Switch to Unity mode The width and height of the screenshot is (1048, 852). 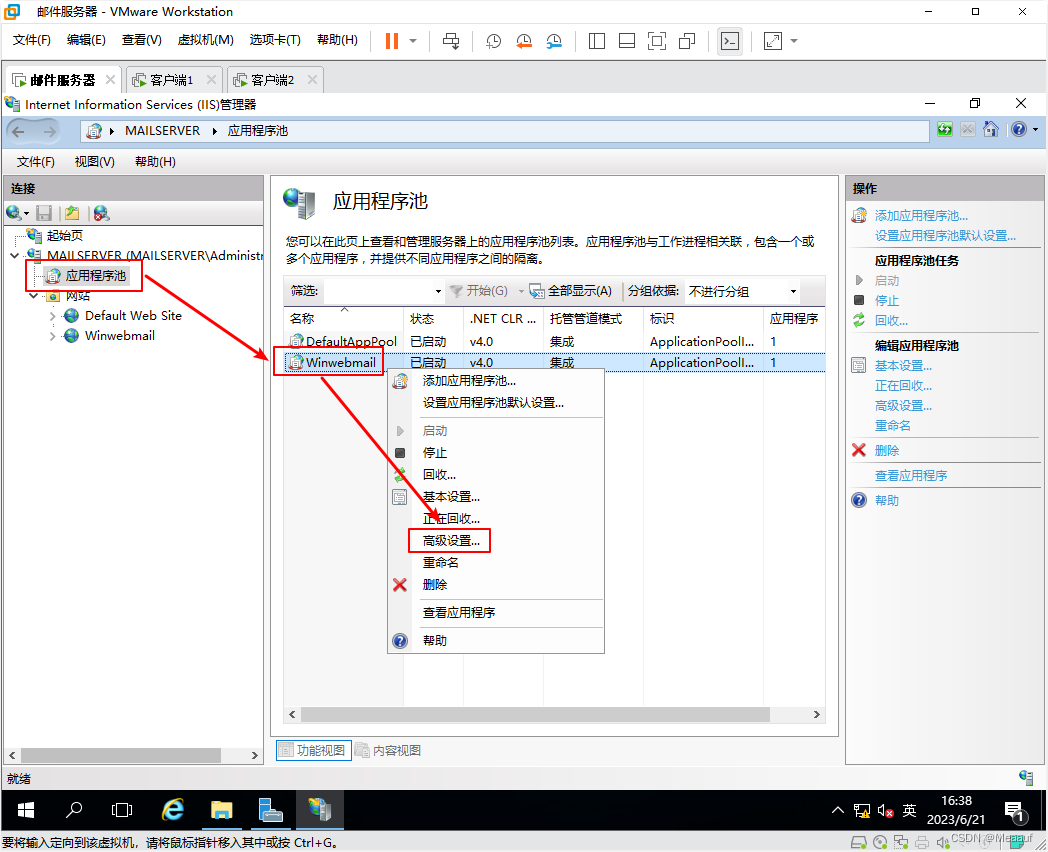pos(687,41)
